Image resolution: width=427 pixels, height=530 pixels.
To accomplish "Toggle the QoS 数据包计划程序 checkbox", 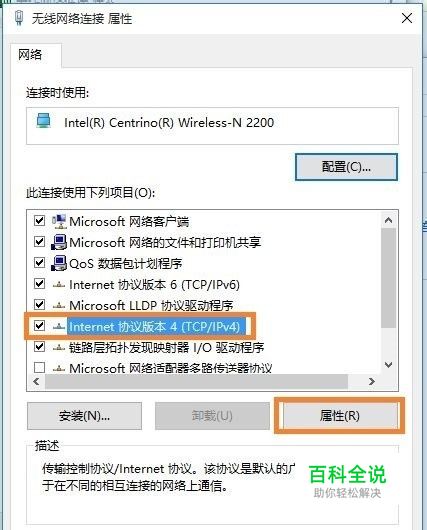I will 40,263.
